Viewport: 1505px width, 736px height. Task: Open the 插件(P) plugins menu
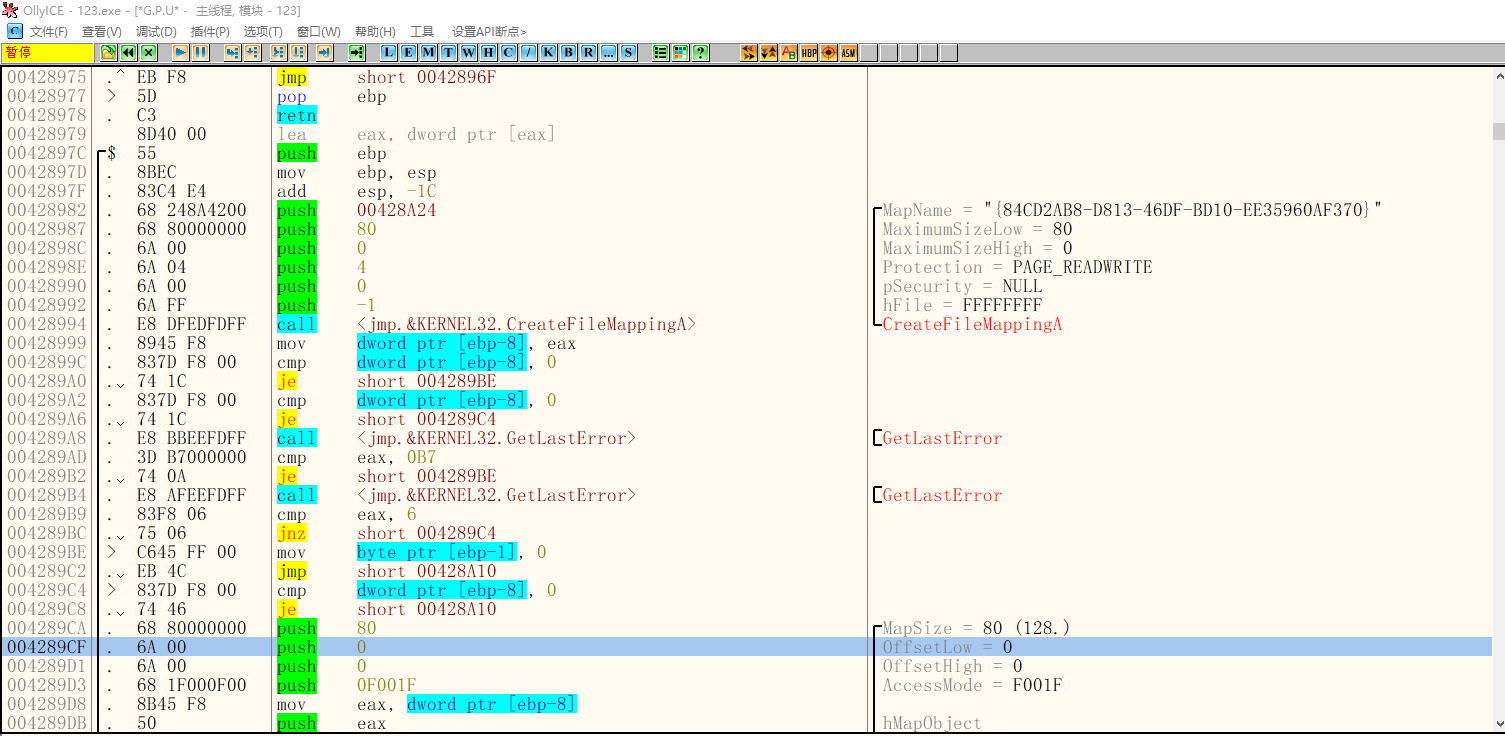pyautogui.click(x=210, y=32)
